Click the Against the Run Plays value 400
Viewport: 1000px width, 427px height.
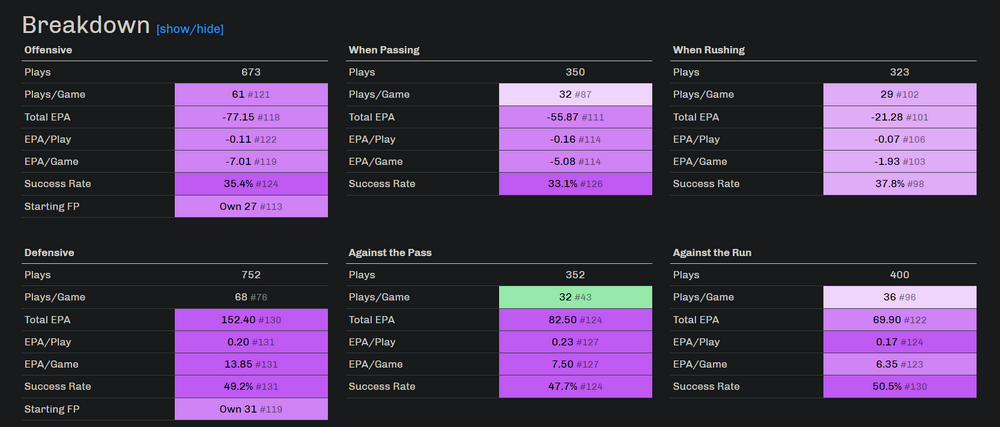click(899, 274)
